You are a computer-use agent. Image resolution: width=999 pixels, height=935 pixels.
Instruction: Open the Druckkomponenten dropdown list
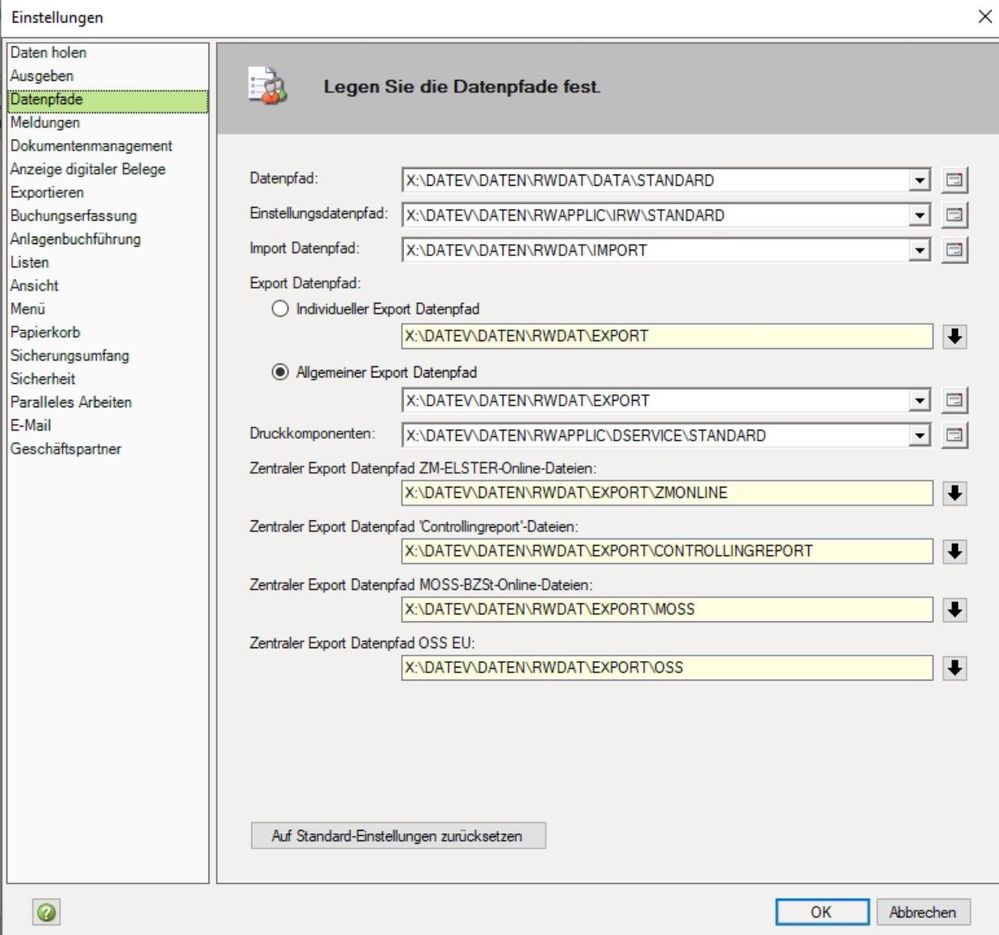coord(919,436)
